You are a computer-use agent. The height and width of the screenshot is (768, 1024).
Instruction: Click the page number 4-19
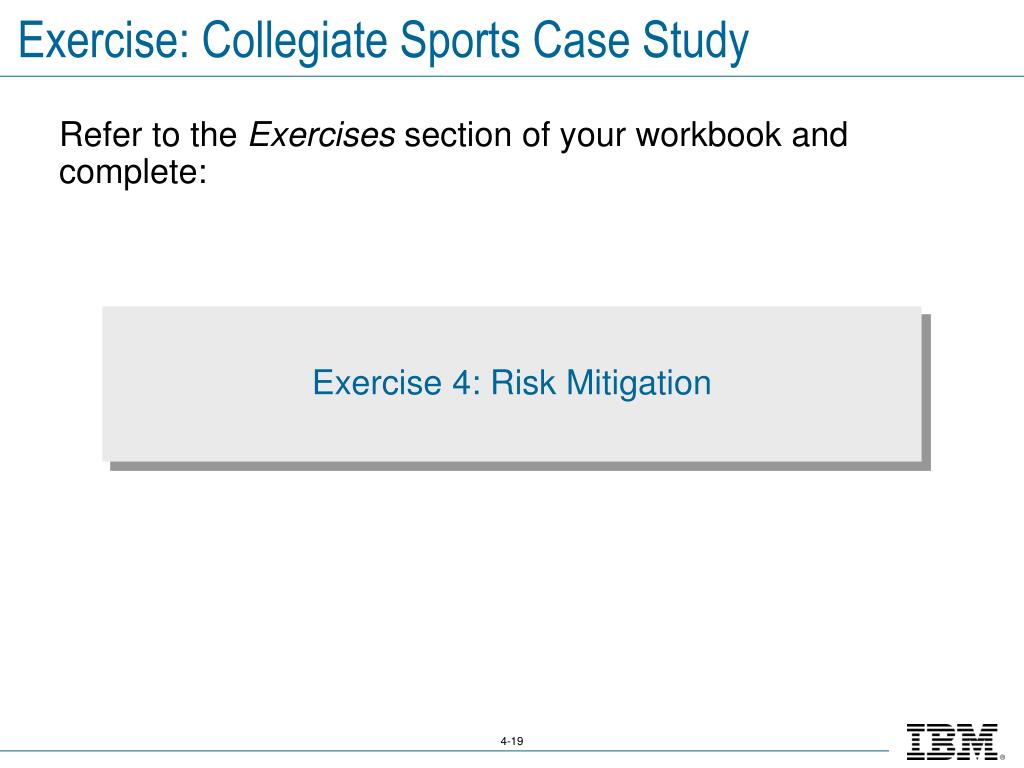point(511,741)
